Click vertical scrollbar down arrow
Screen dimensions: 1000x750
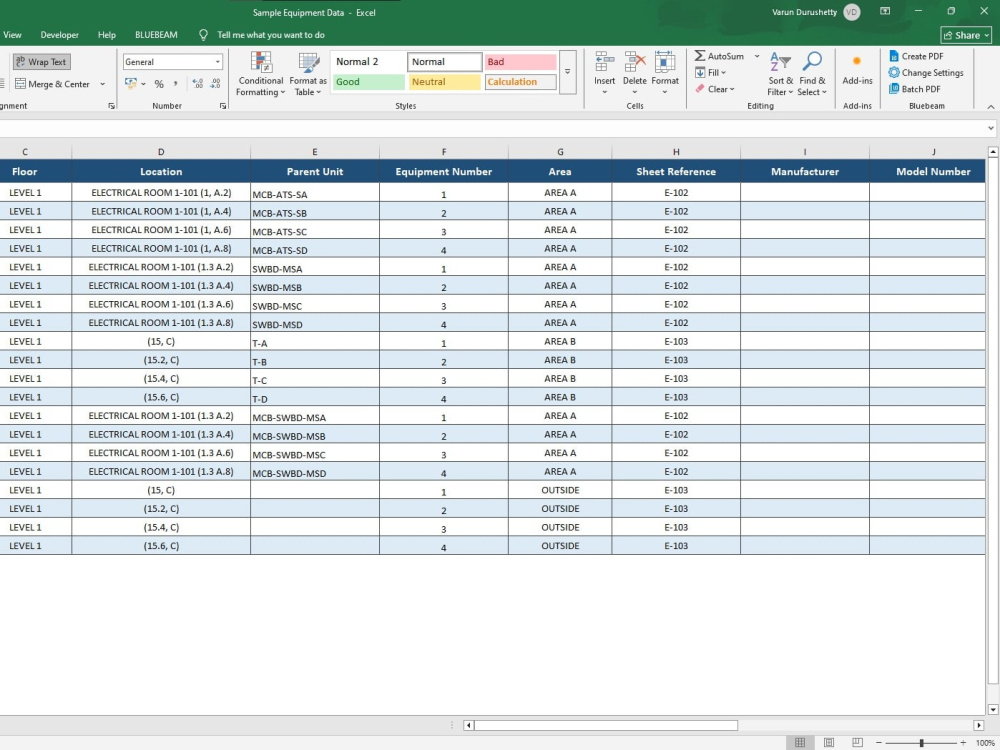[993, 709]
